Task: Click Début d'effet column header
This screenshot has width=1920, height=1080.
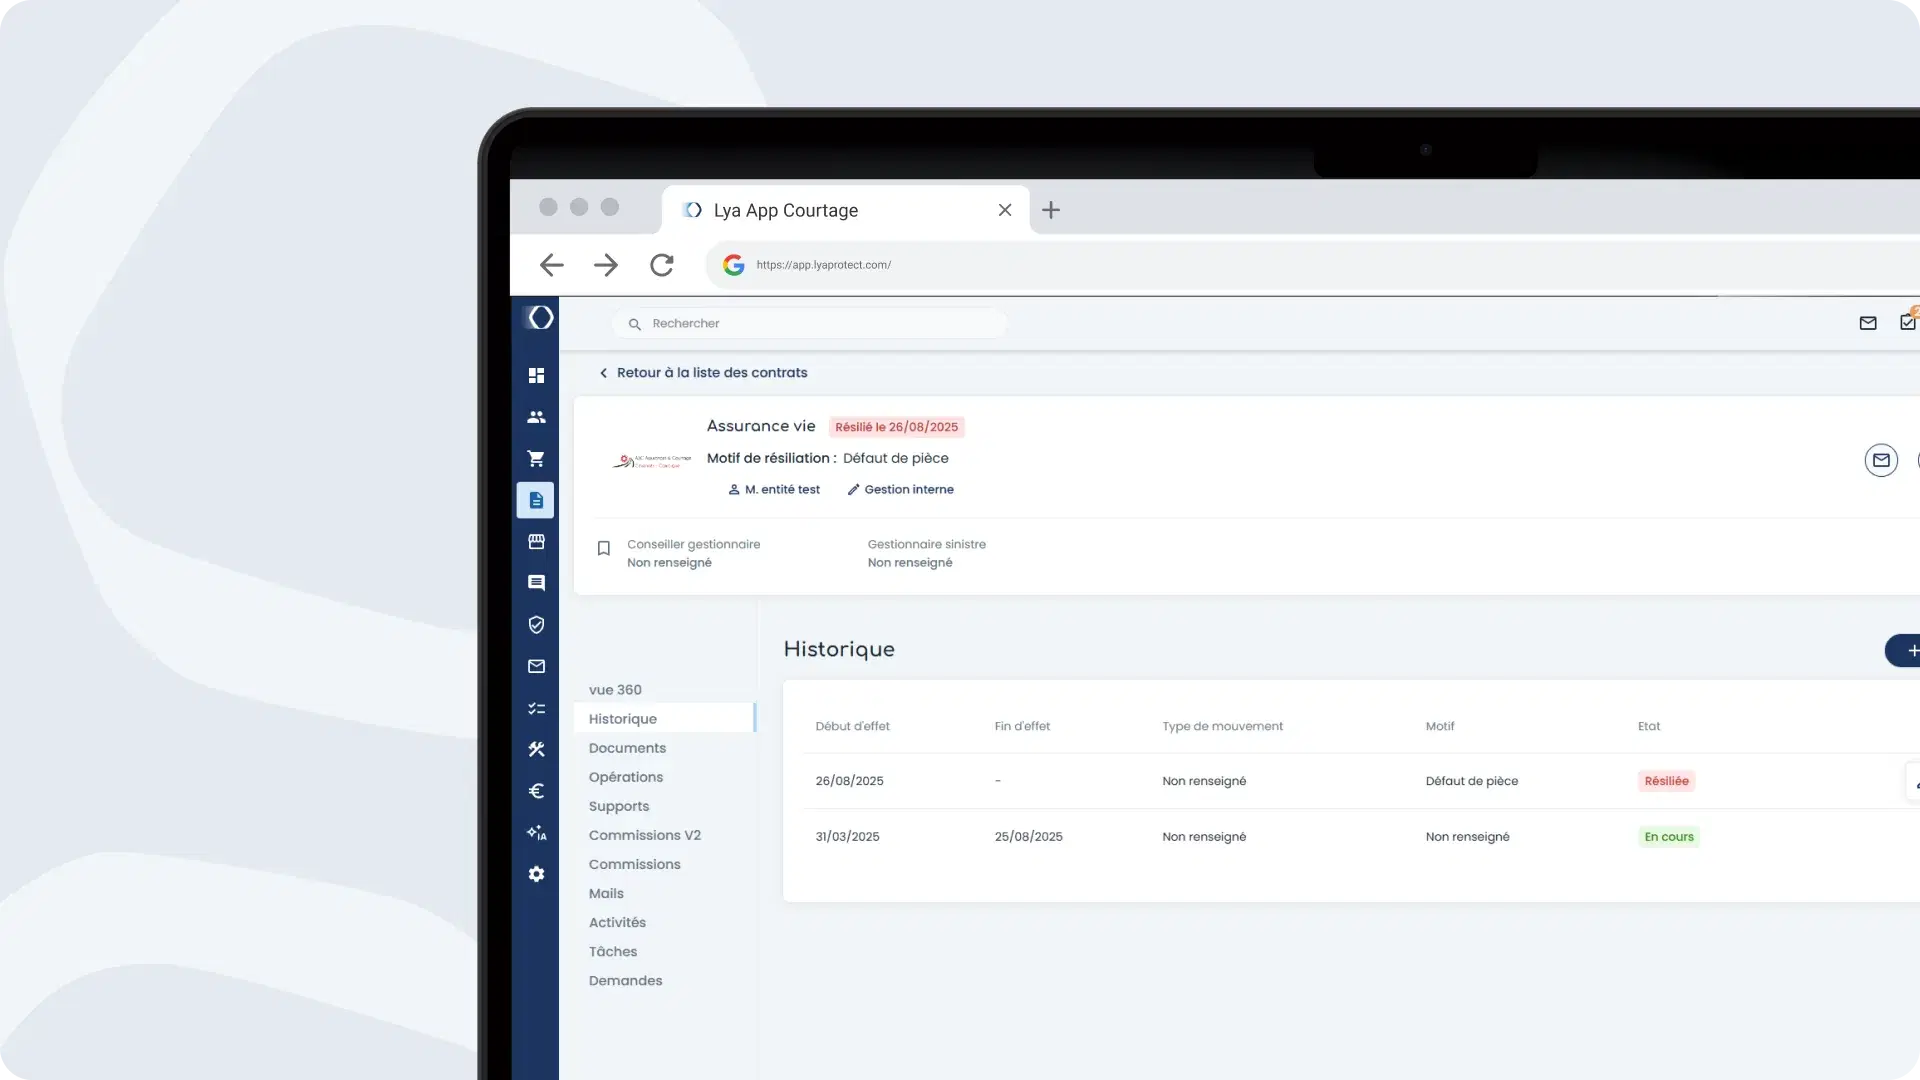Action: [852, 726]
